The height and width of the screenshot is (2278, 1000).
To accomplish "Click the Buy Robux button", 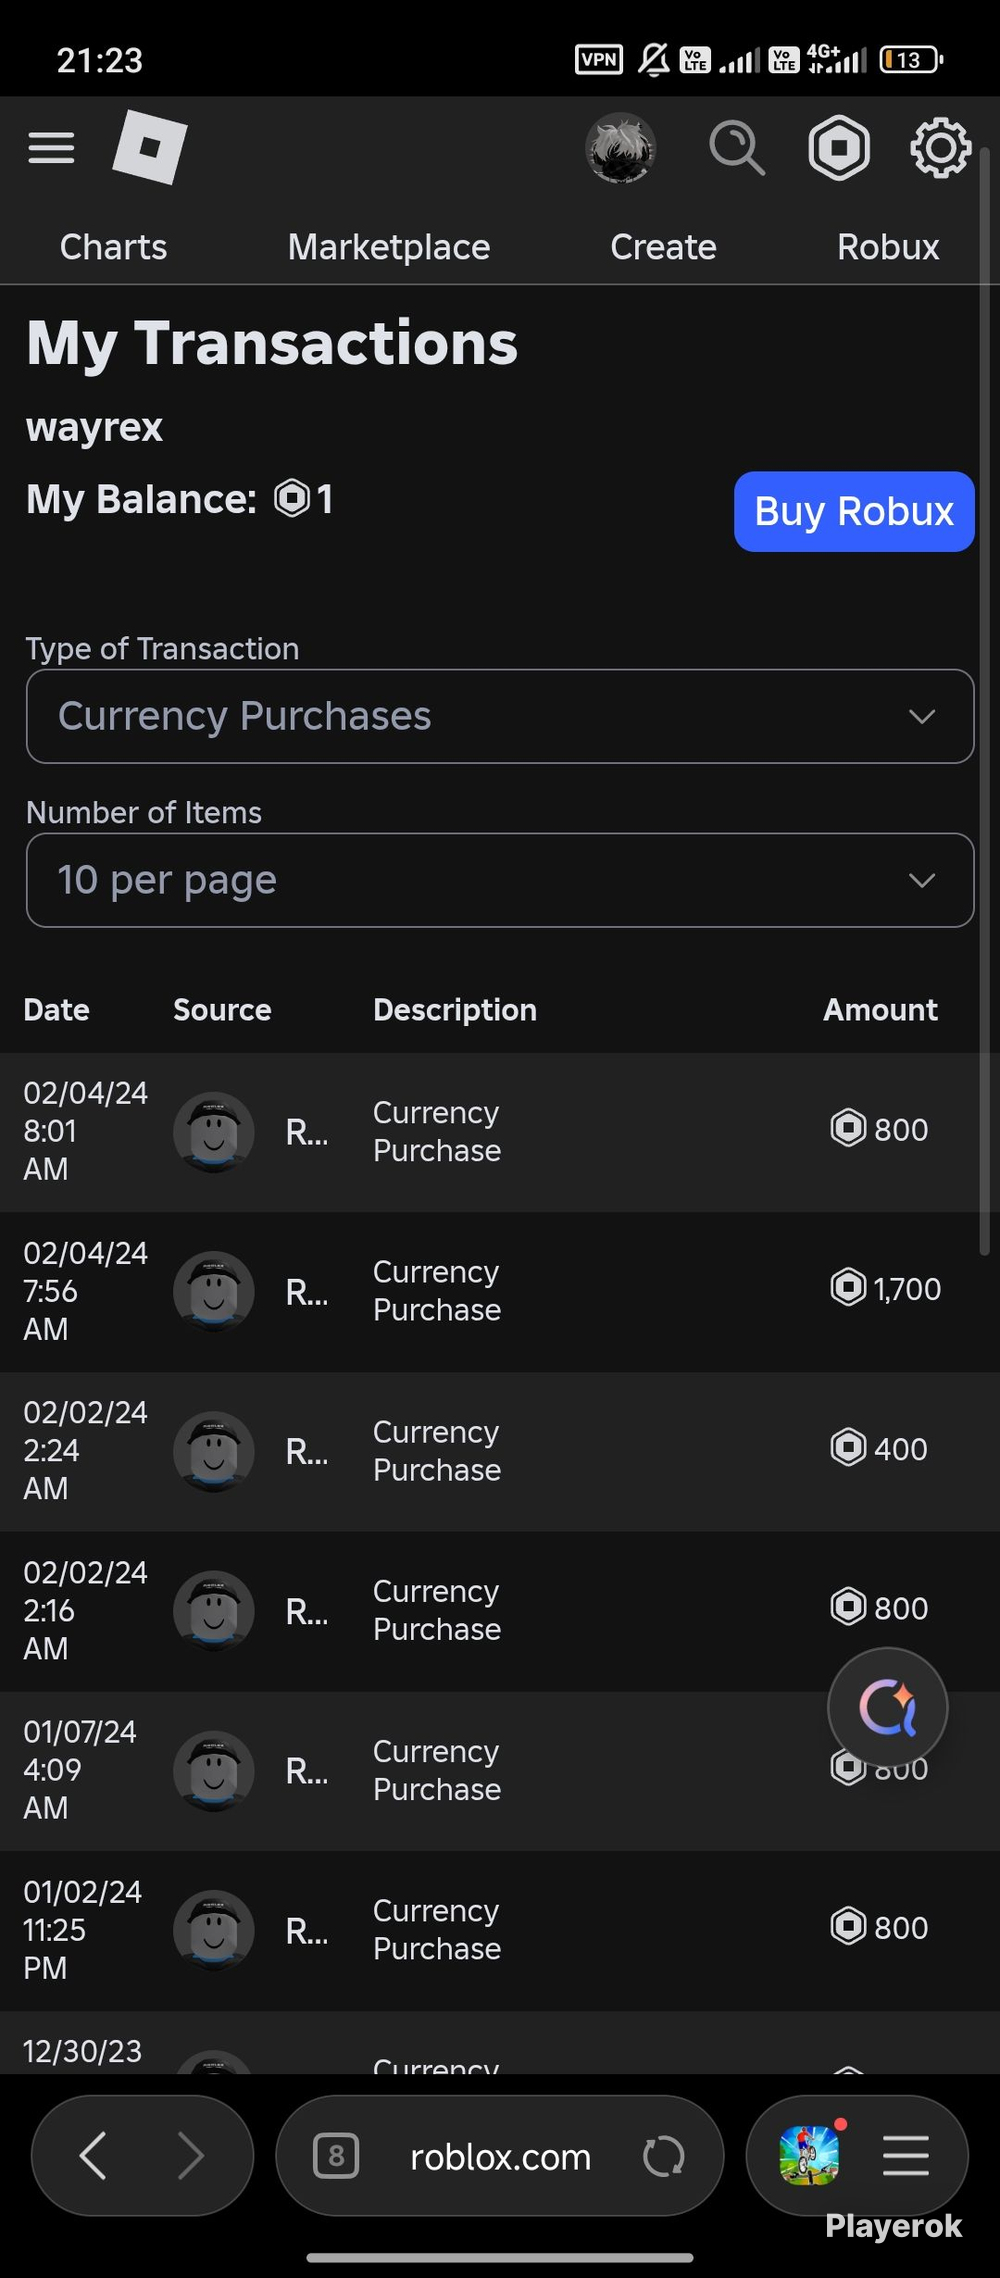I will click(854, 511).
